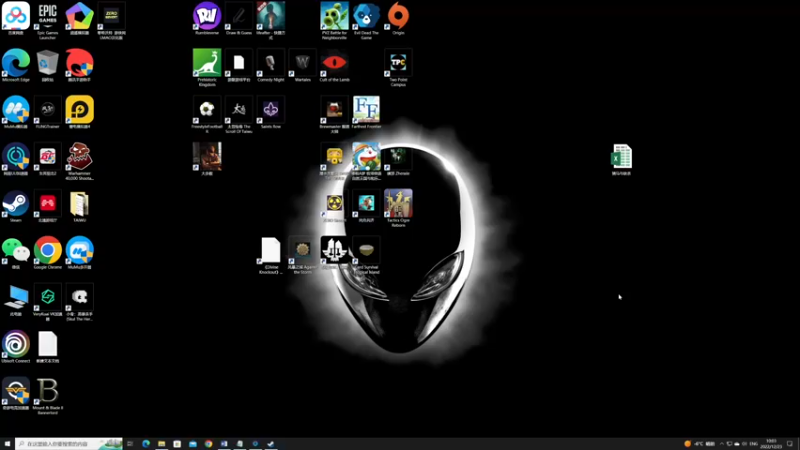Open Task View on the taskbar

[130, 443]
